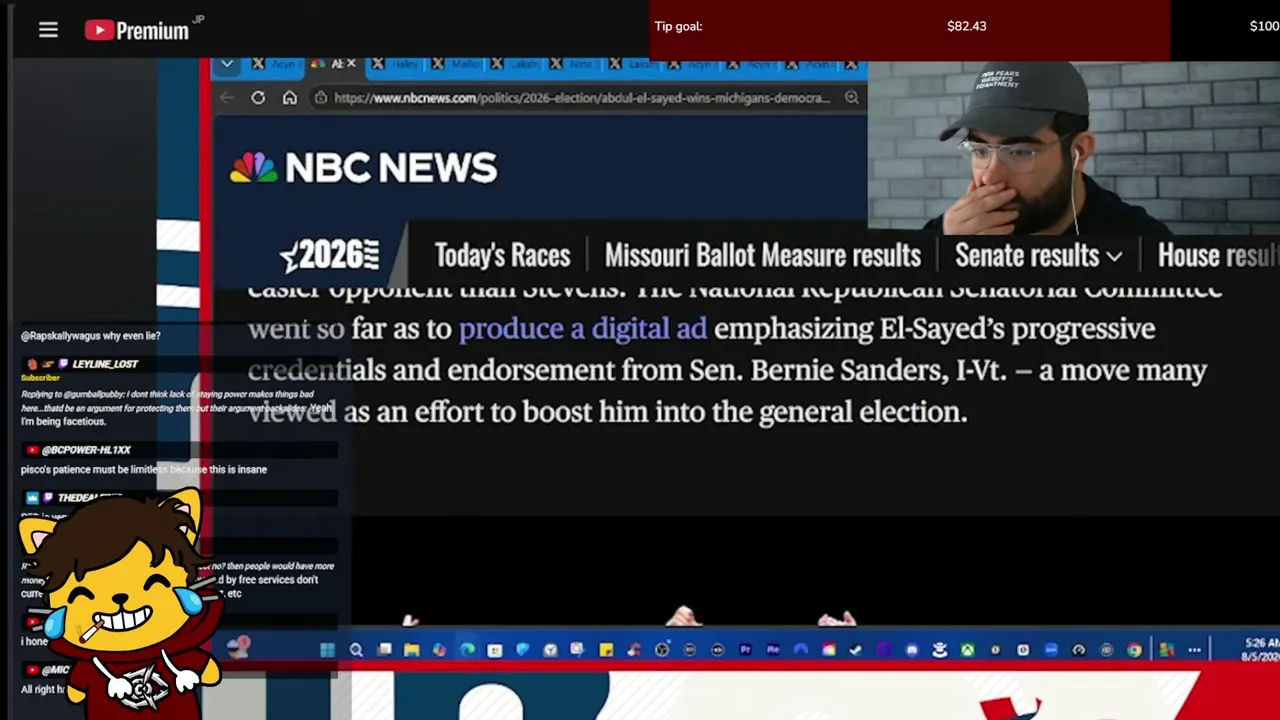Click chat username @BCPOWER-HL1XX
This screenshot has width=1280, height=720.
click(x=86, y=450)
